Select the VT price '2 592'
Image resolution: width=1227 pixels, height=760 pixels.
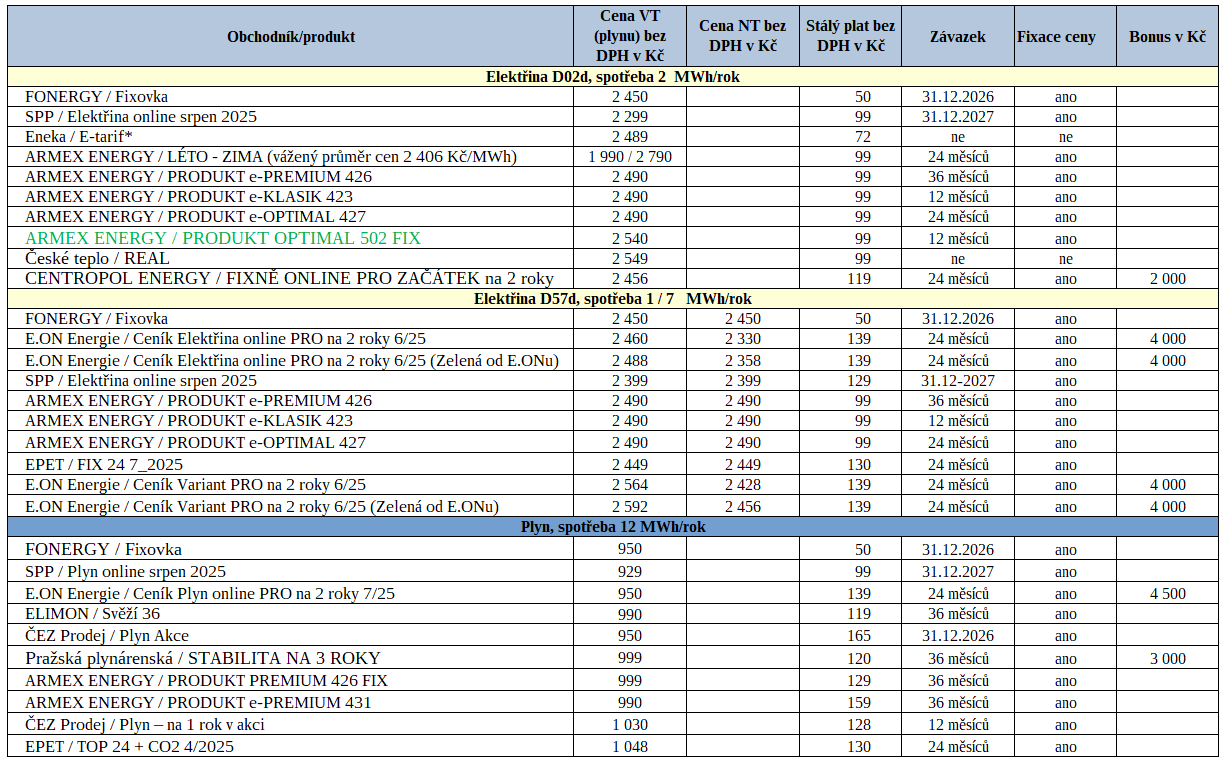point(630,507)
